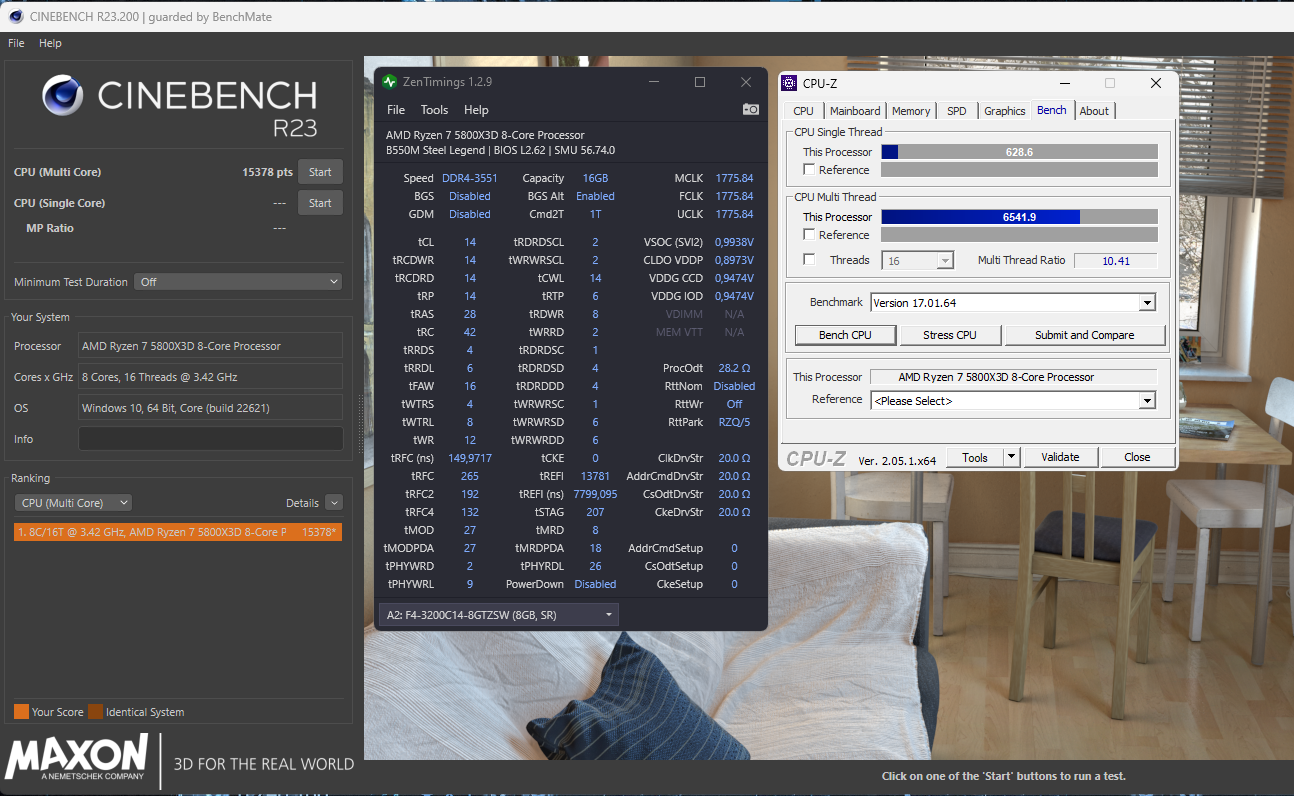The width and height of the screenshot is (1294, 796).
Task: Click the Cinebench R23 logo sphere
Action: [63, 95]
